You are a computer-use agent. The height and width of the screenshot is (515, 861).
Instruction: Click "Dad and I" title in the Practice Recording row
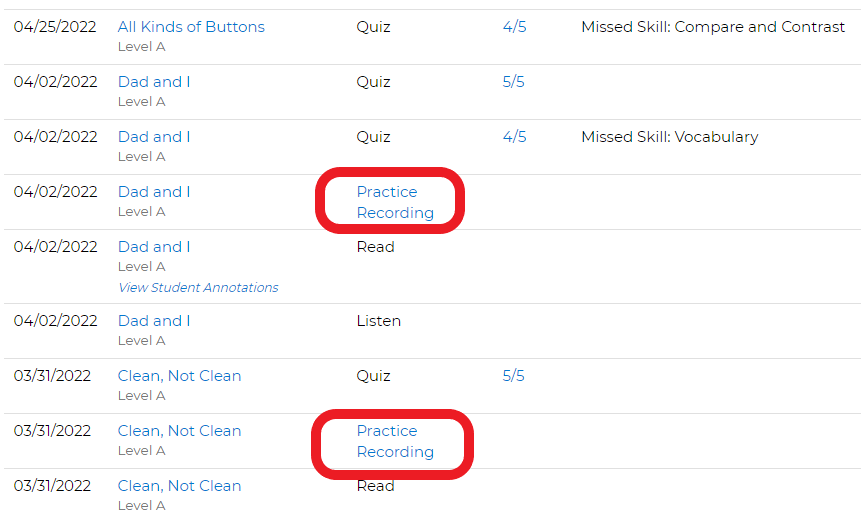point(154,192)
